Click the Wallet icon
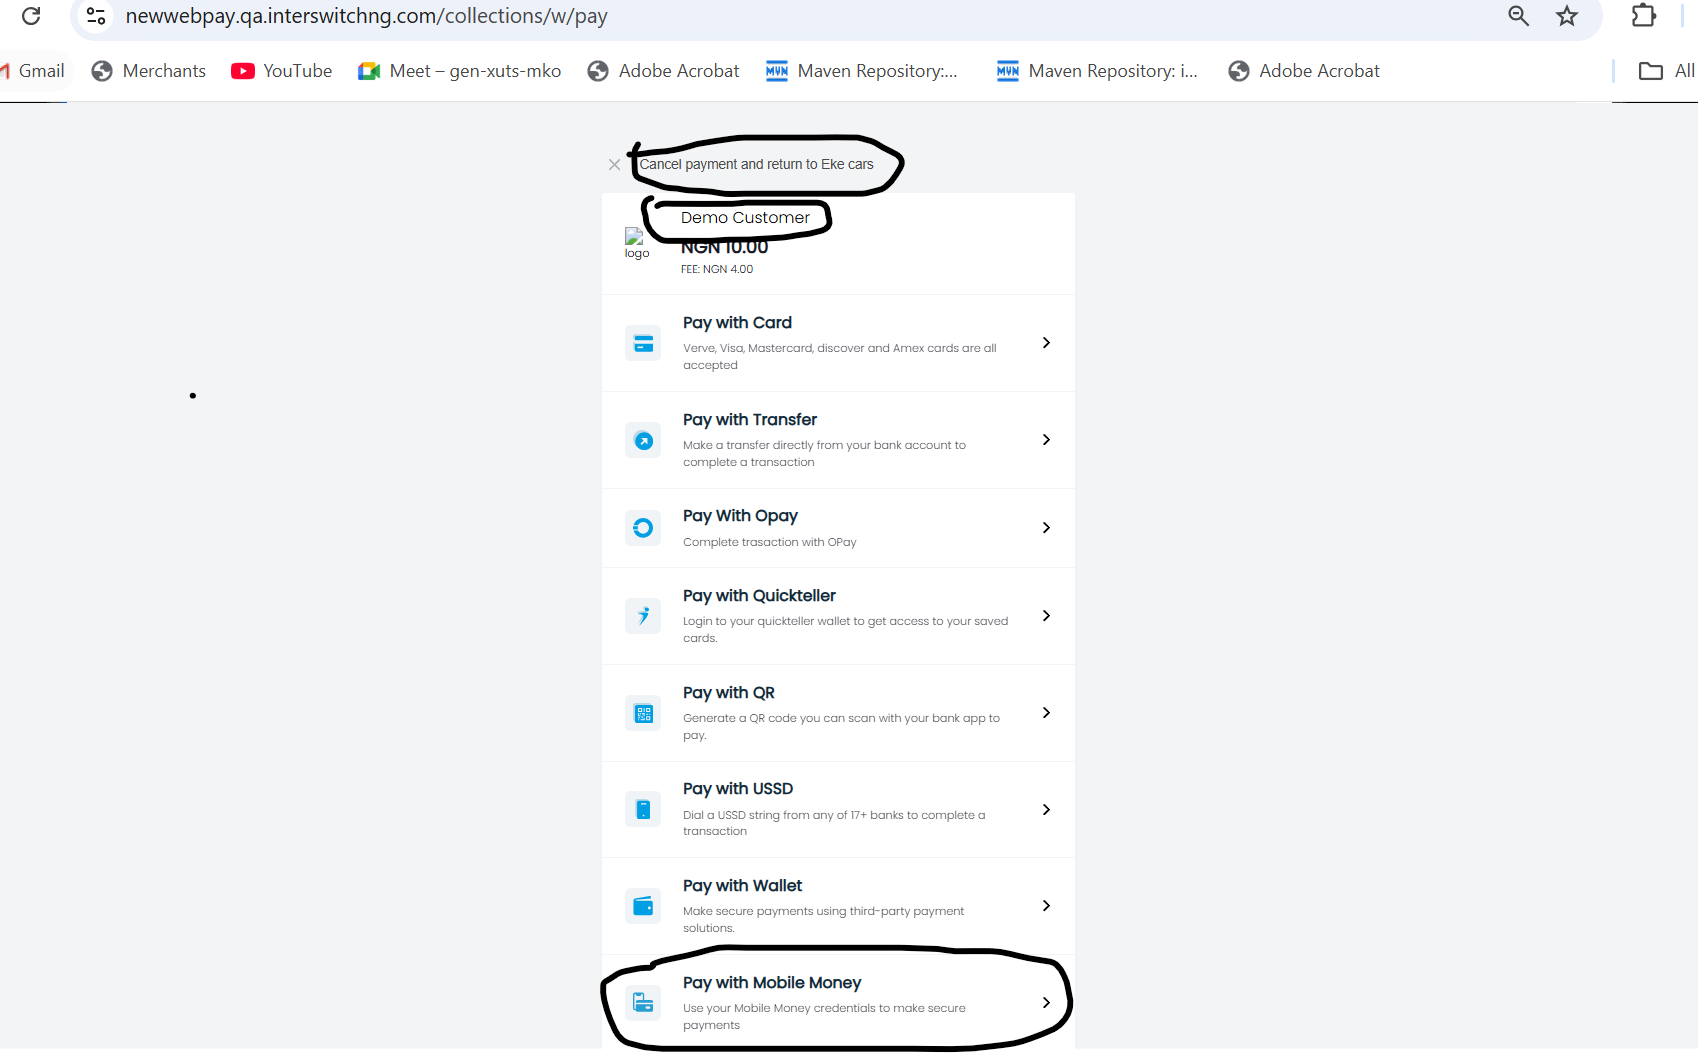1698x1054 pixels. (643, 907)
